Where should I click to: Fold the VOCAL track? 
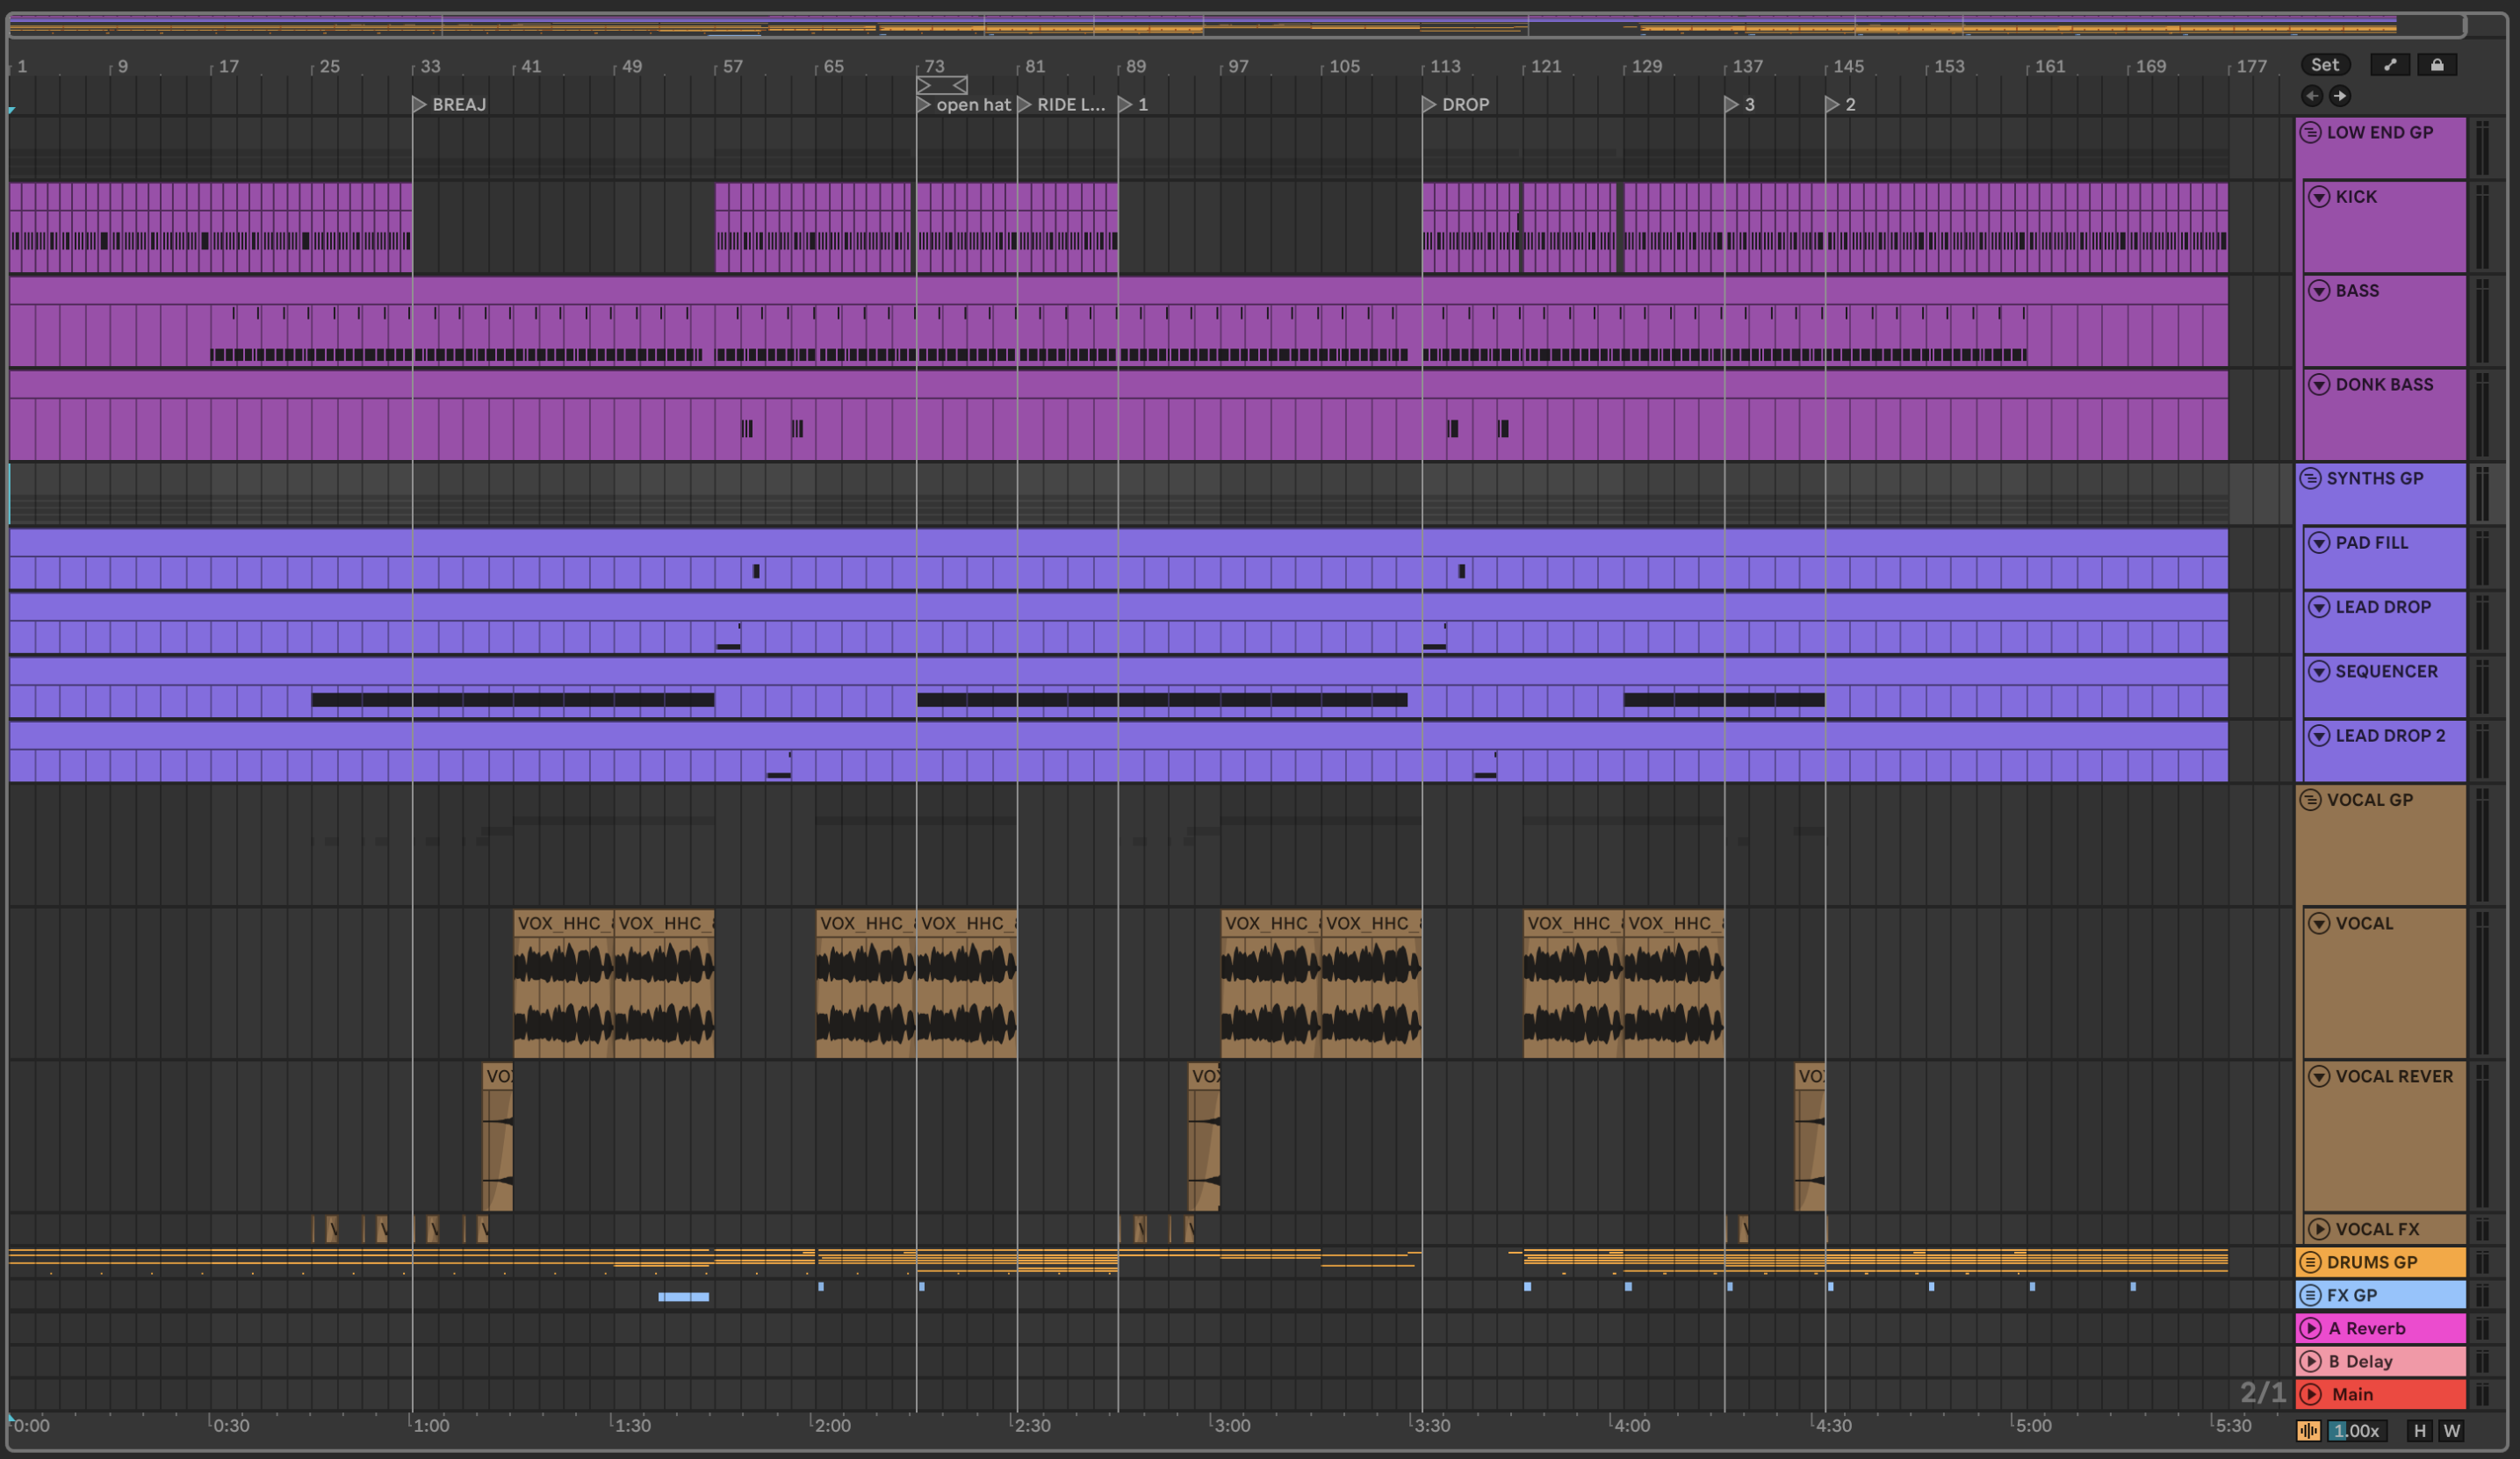(2319, 924)
